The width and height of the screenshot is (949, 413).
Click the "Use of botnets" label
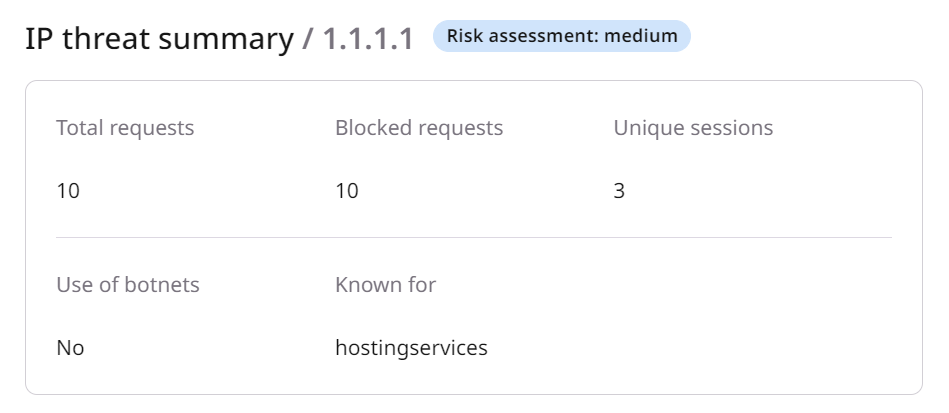coord(128,284)
